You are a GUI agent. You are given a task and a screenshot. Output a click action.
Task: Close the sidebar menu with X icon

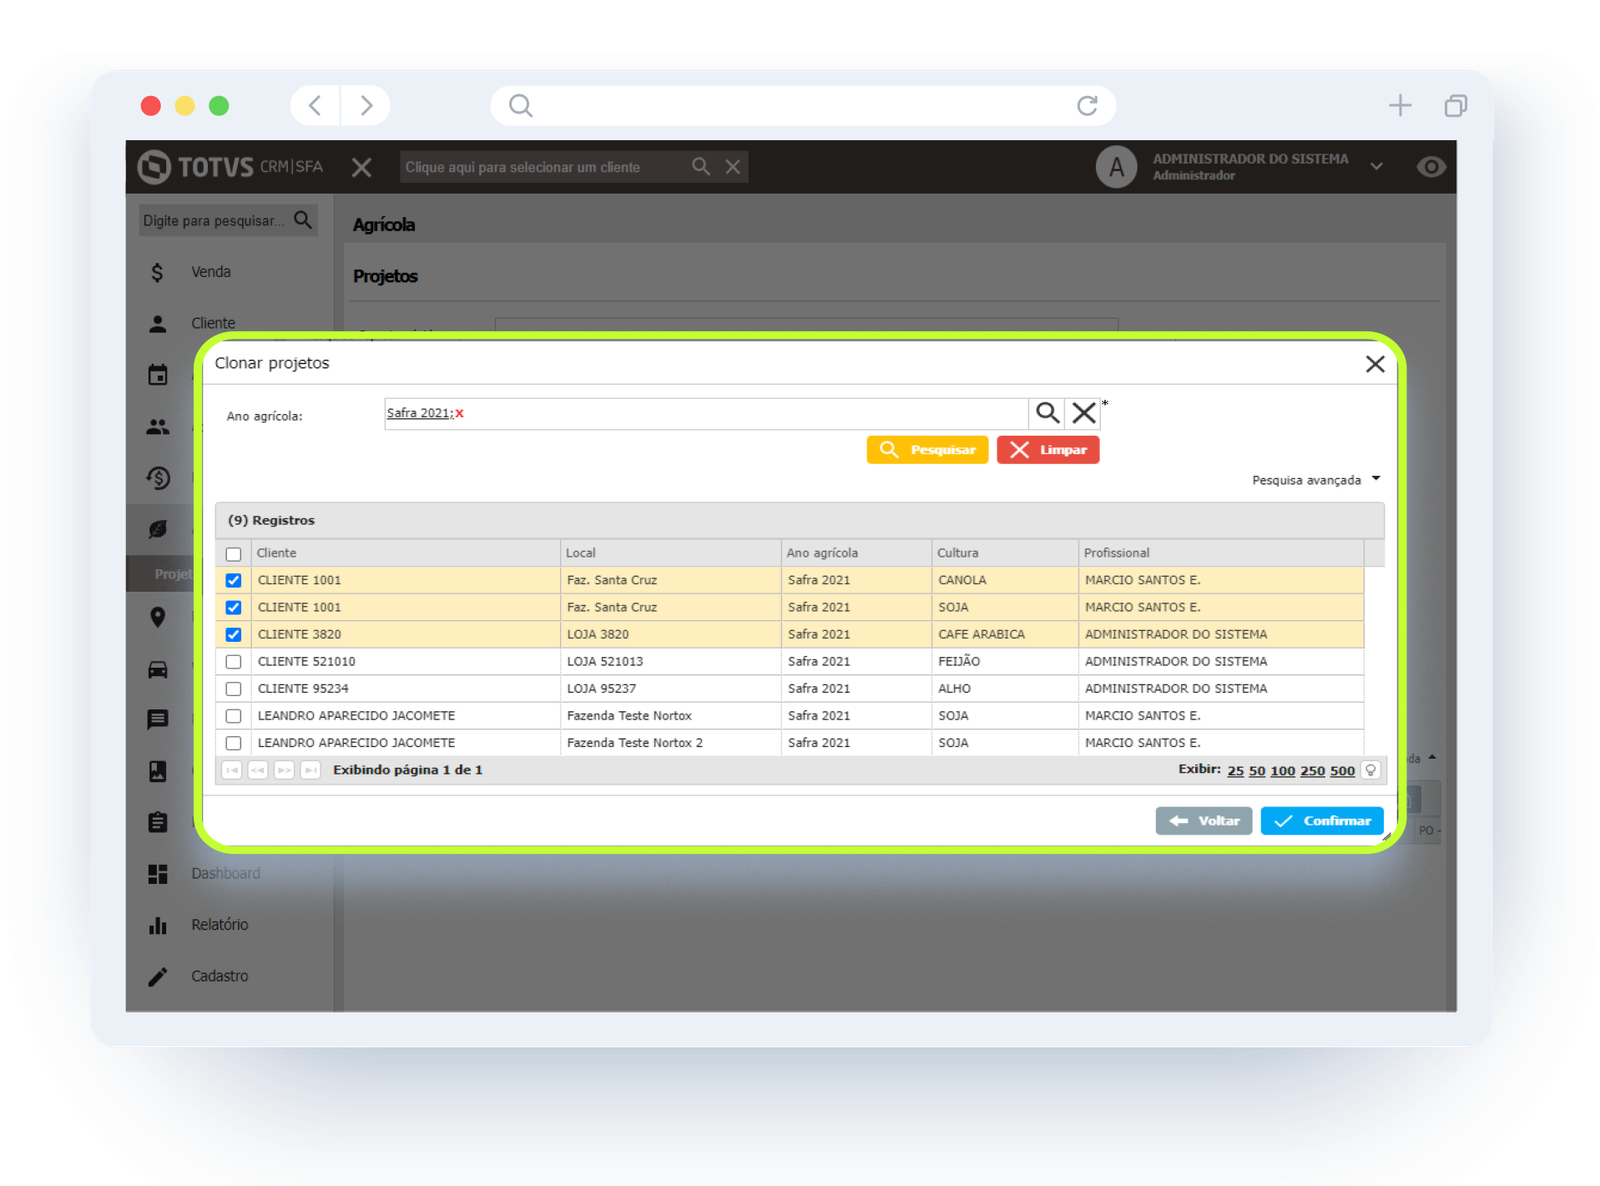362,167
